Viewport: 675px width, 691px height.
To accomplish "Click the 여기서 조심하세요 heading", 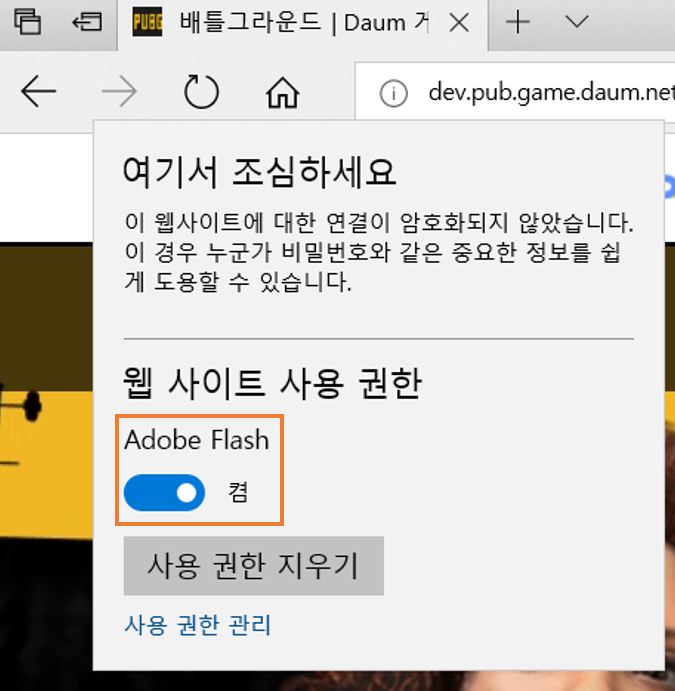I will (259, 172).
